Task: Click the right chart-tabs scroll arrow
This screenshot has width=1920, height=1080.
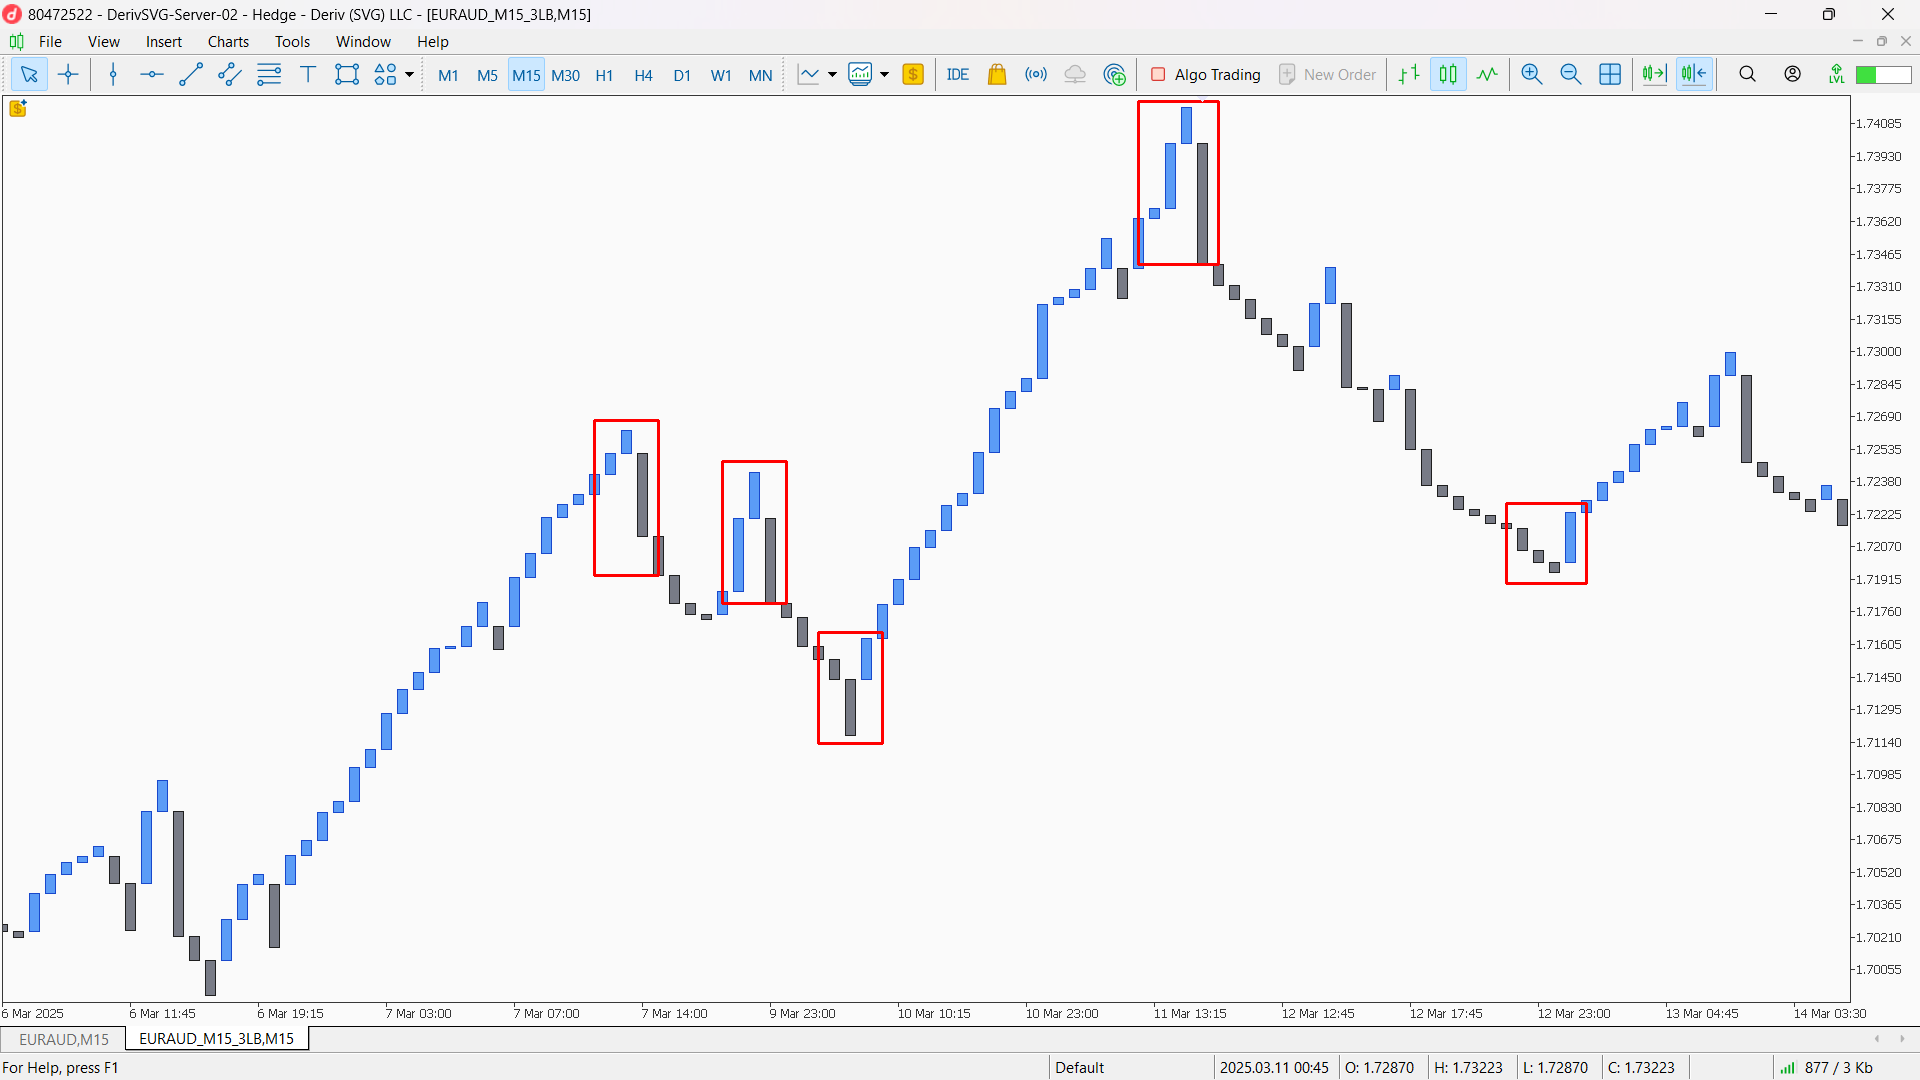Action: click(x=1902, y=1039)
